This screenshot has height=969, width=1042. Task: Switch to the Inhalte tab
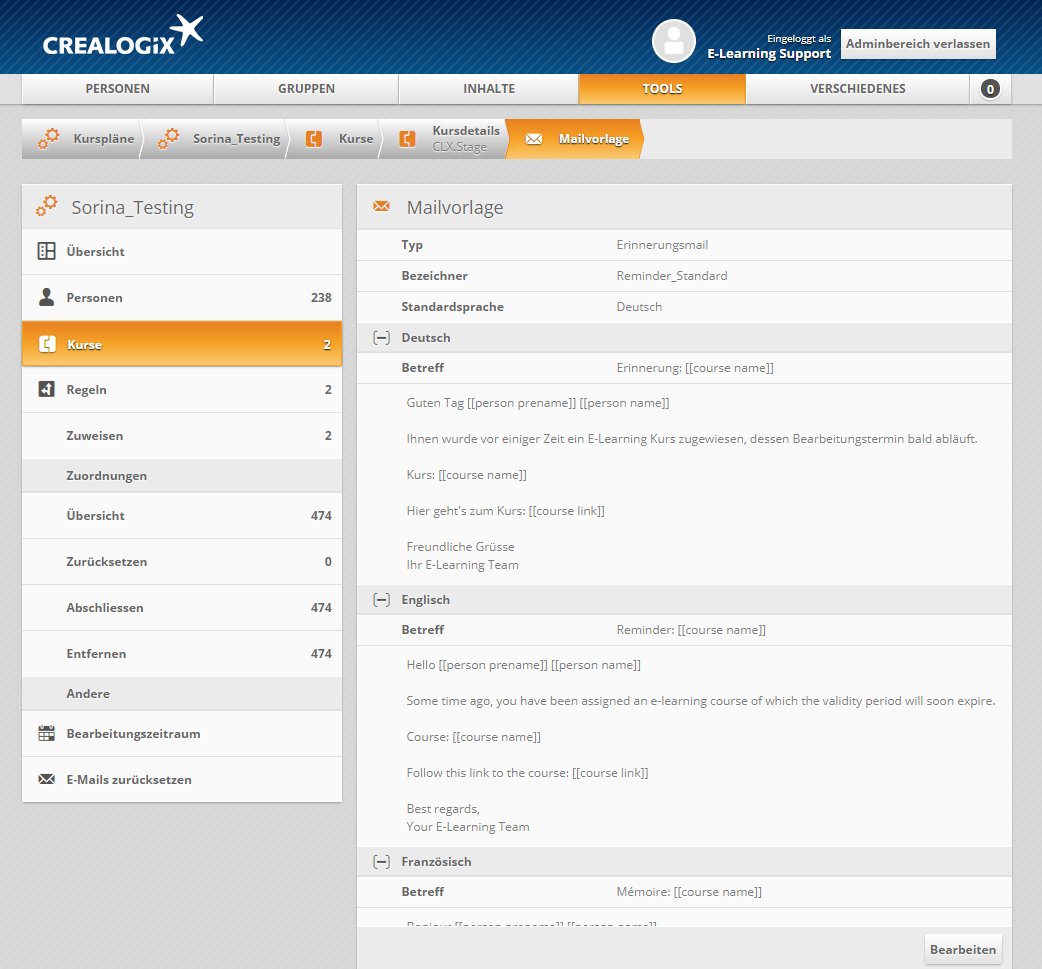(488, 89)
